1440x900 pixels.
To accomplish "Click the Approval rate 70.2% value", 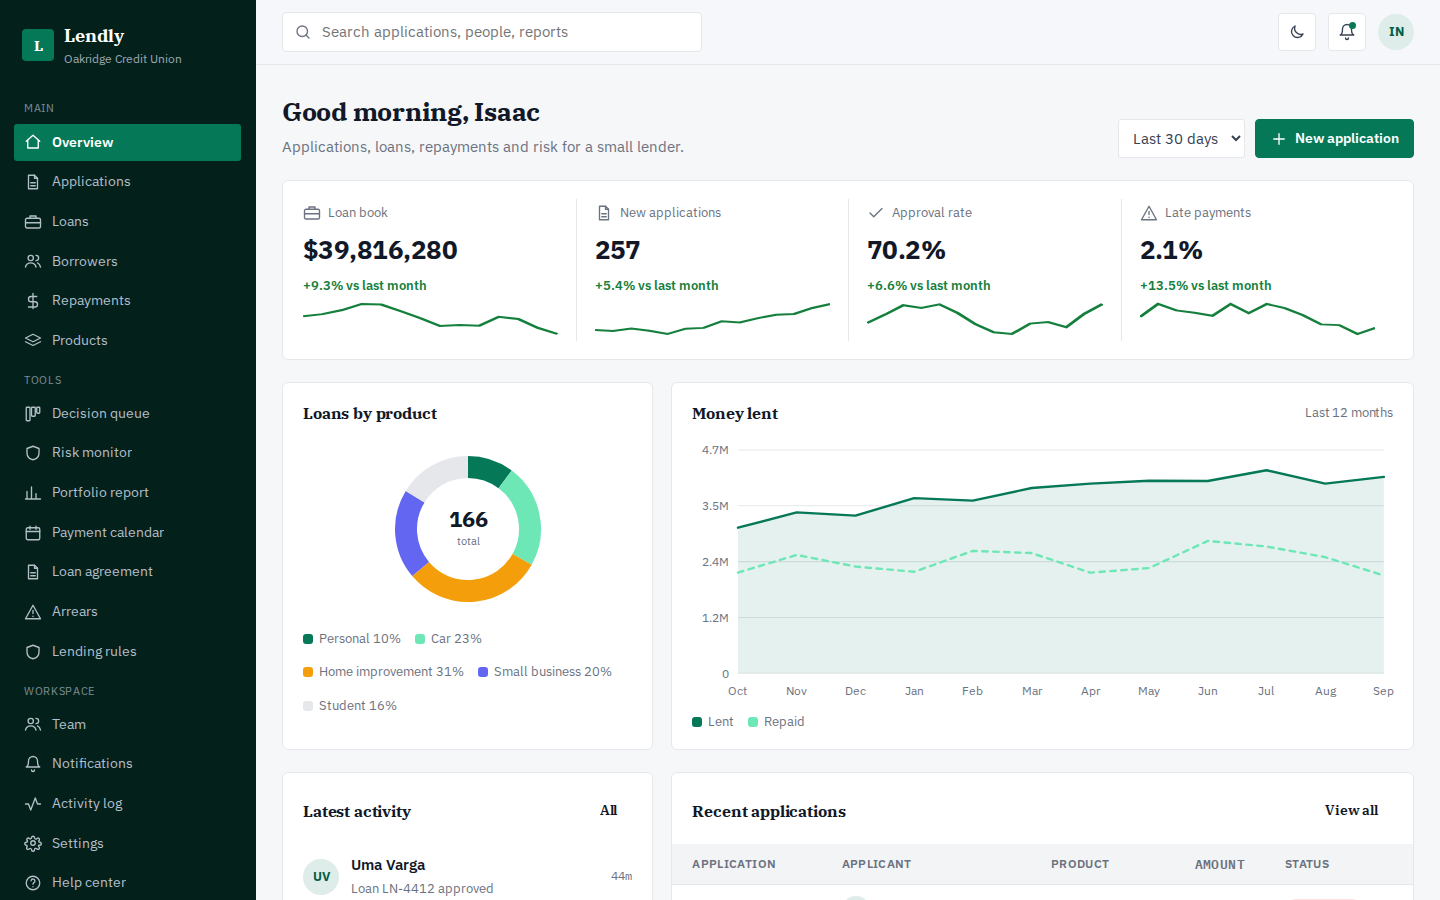I will [906, 250].
